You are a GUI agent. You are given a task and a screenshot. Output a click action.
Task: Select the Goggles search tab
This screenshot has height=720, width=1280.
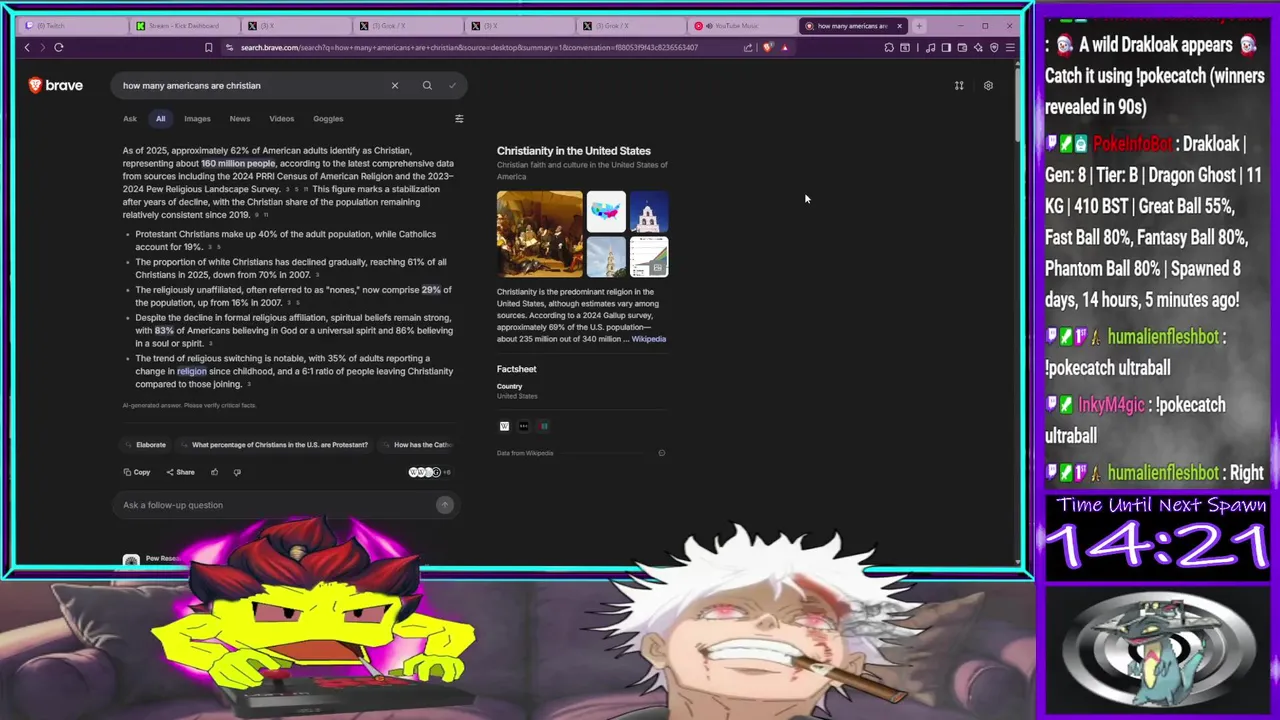pos(328,118)
